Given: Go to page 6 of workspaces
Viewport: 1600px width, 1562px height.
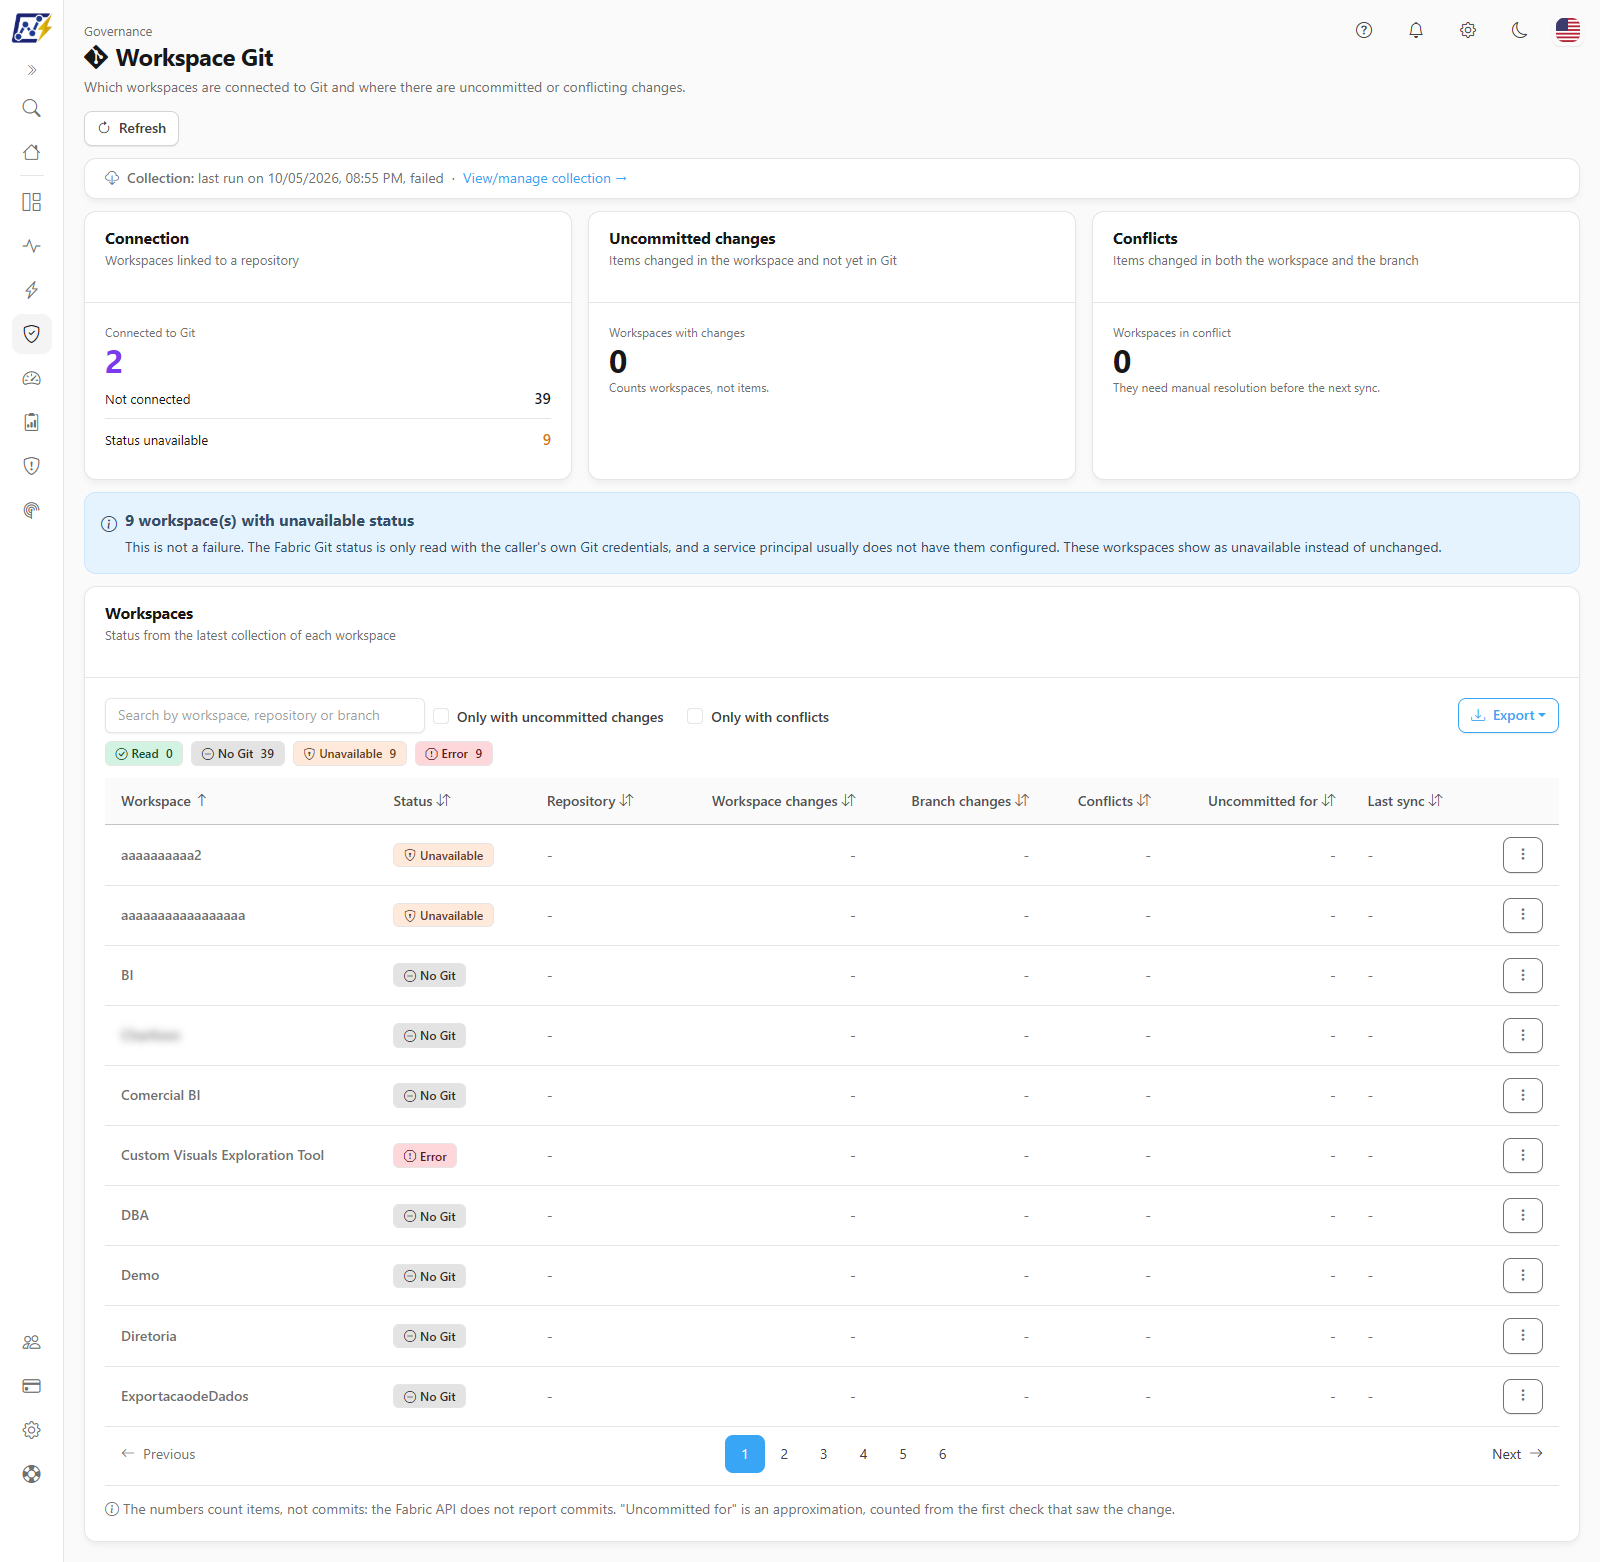Looking at the screenshot, I should [942, 1454].
